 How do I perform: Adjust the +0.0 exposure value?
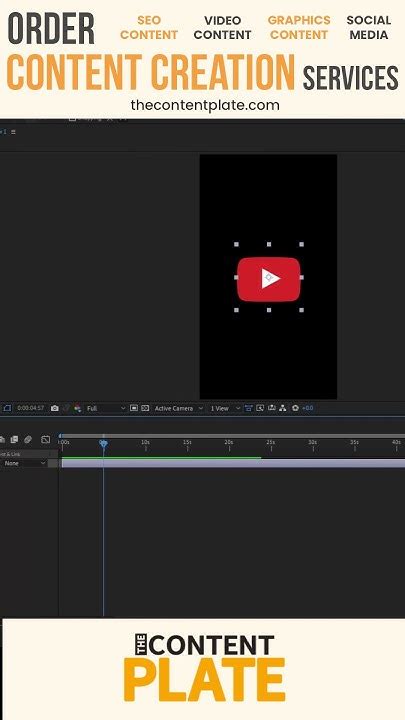tap(308, 408)
